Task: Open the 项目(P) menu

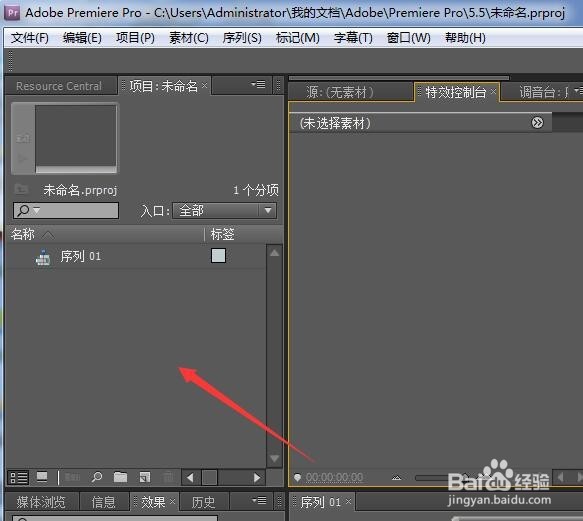Action: 135,38
